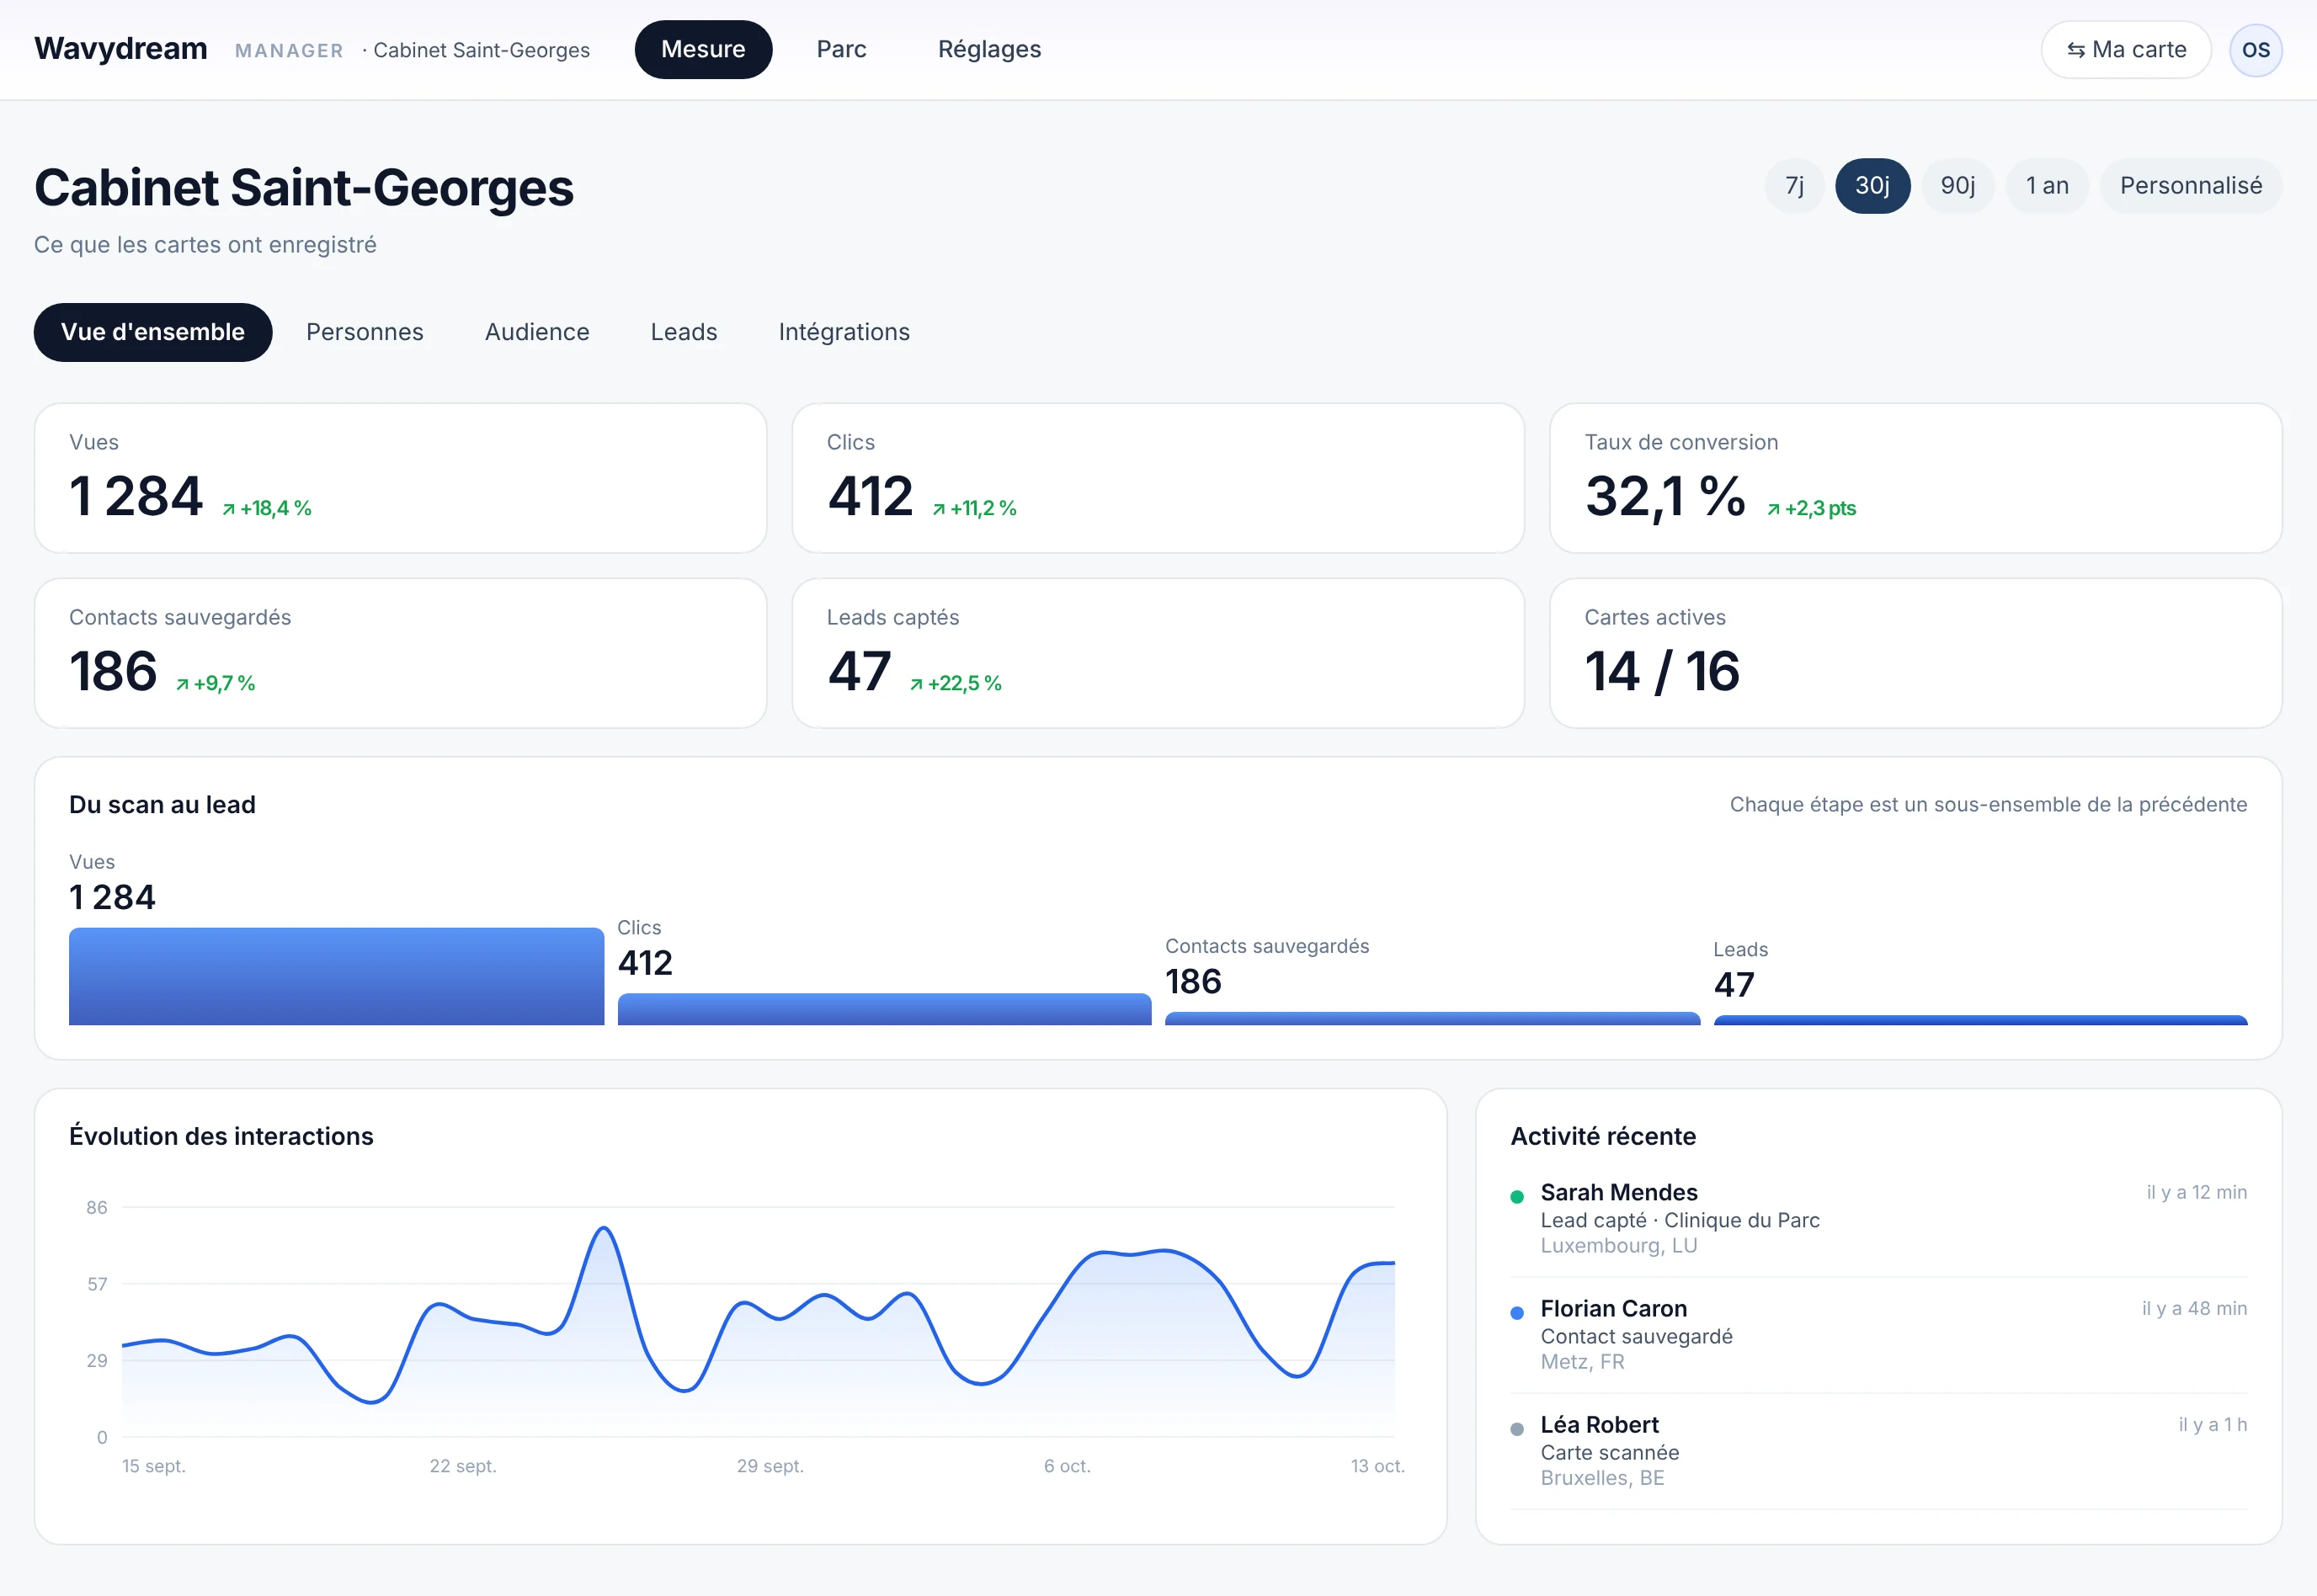
Task: Switch to the Leads tab
Action: point(684,332)
